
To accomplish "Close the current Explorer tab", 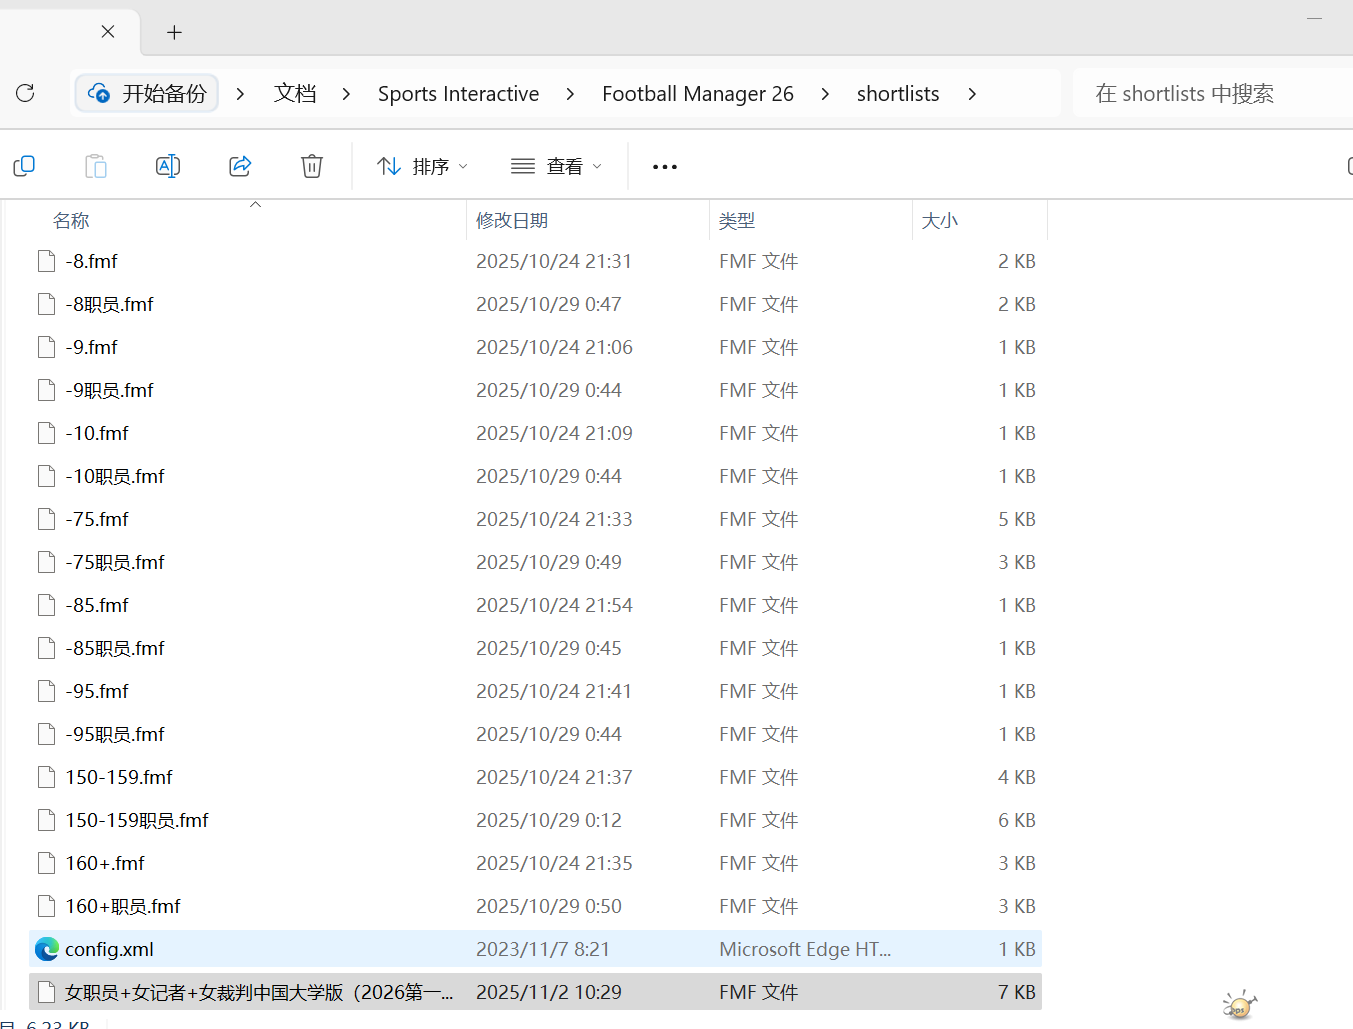I will click(108, 32).
